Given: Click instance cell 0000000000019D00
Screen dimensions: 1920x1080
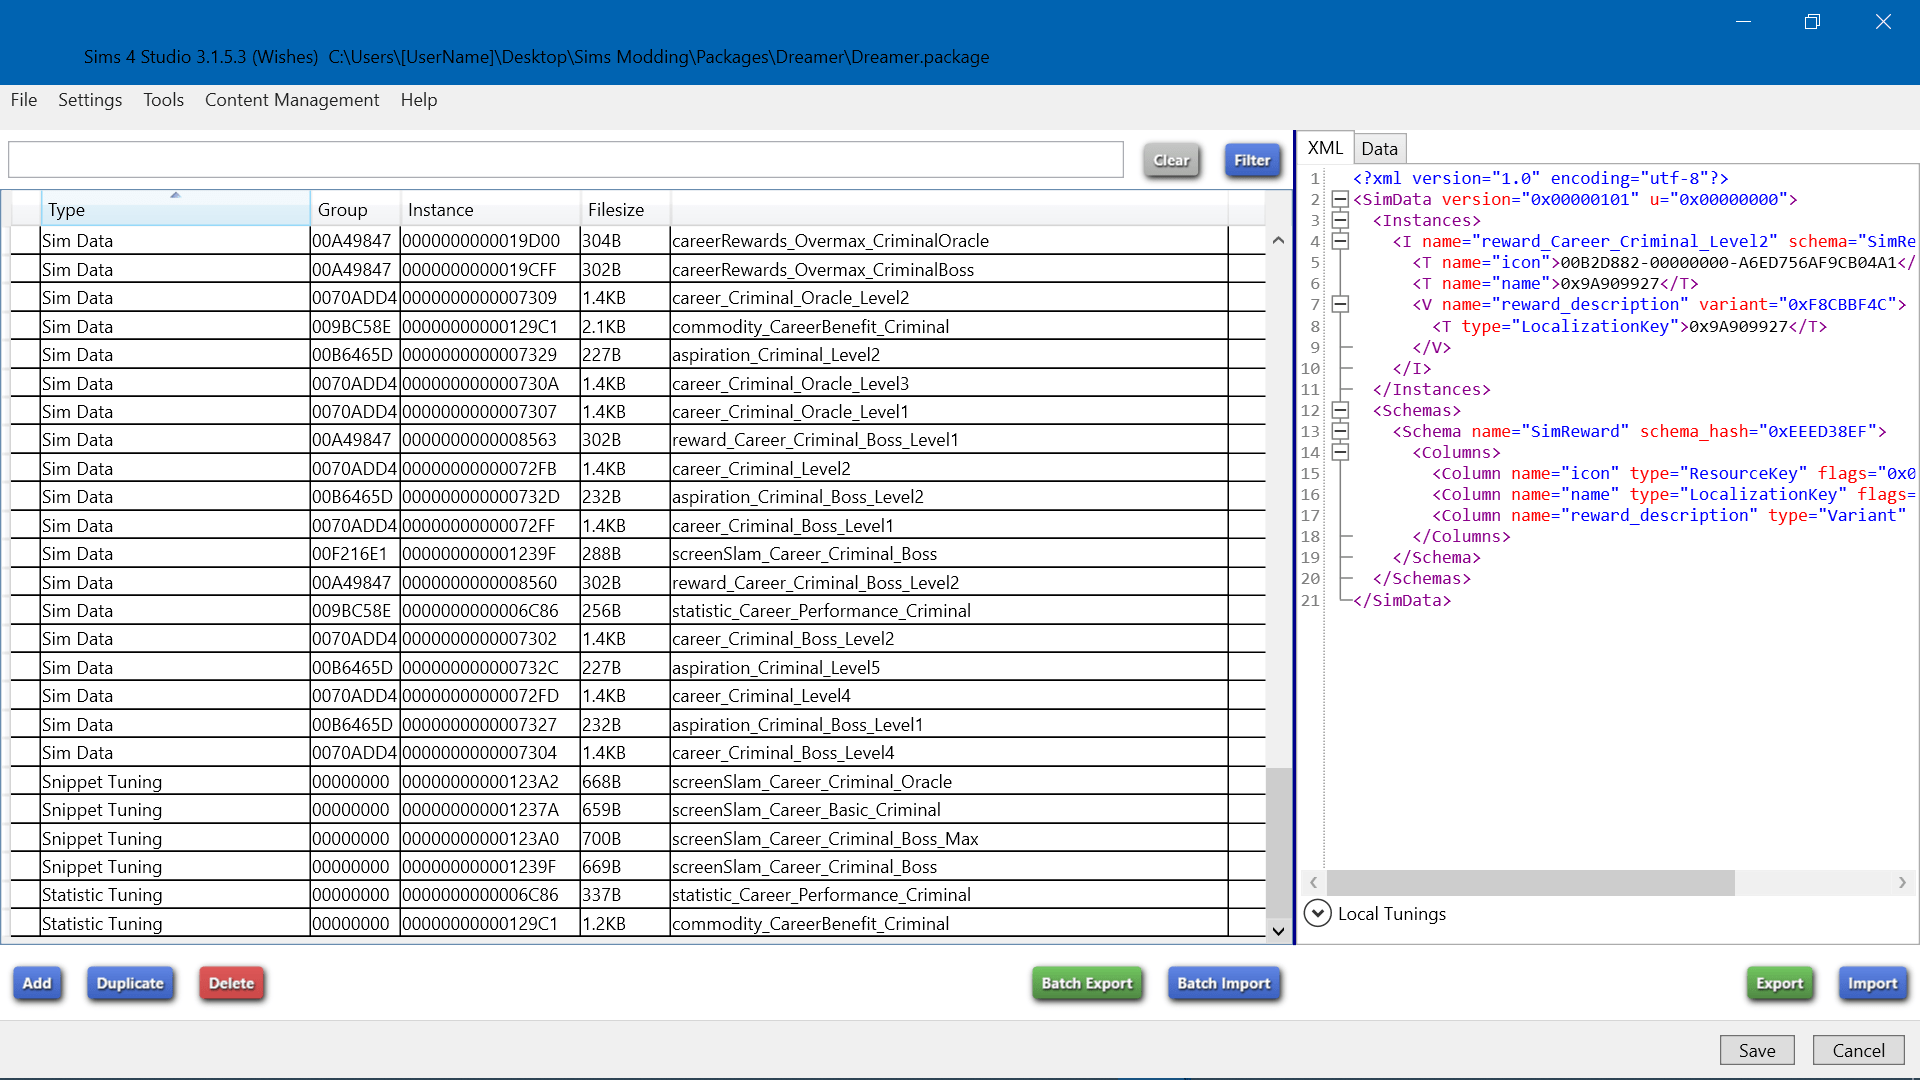Looking at the screenshot, I should click(490, 240).
